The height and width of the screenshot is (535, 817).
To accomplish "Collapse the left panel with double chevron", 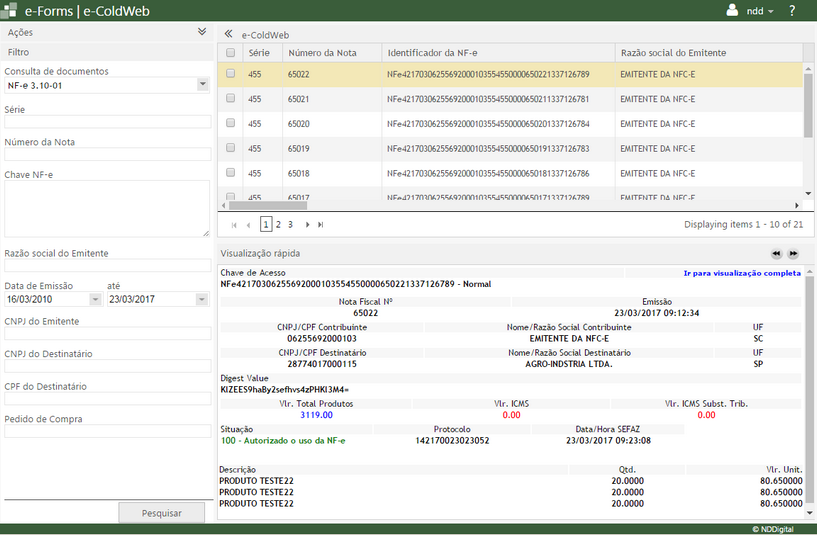I will point(228,34).
